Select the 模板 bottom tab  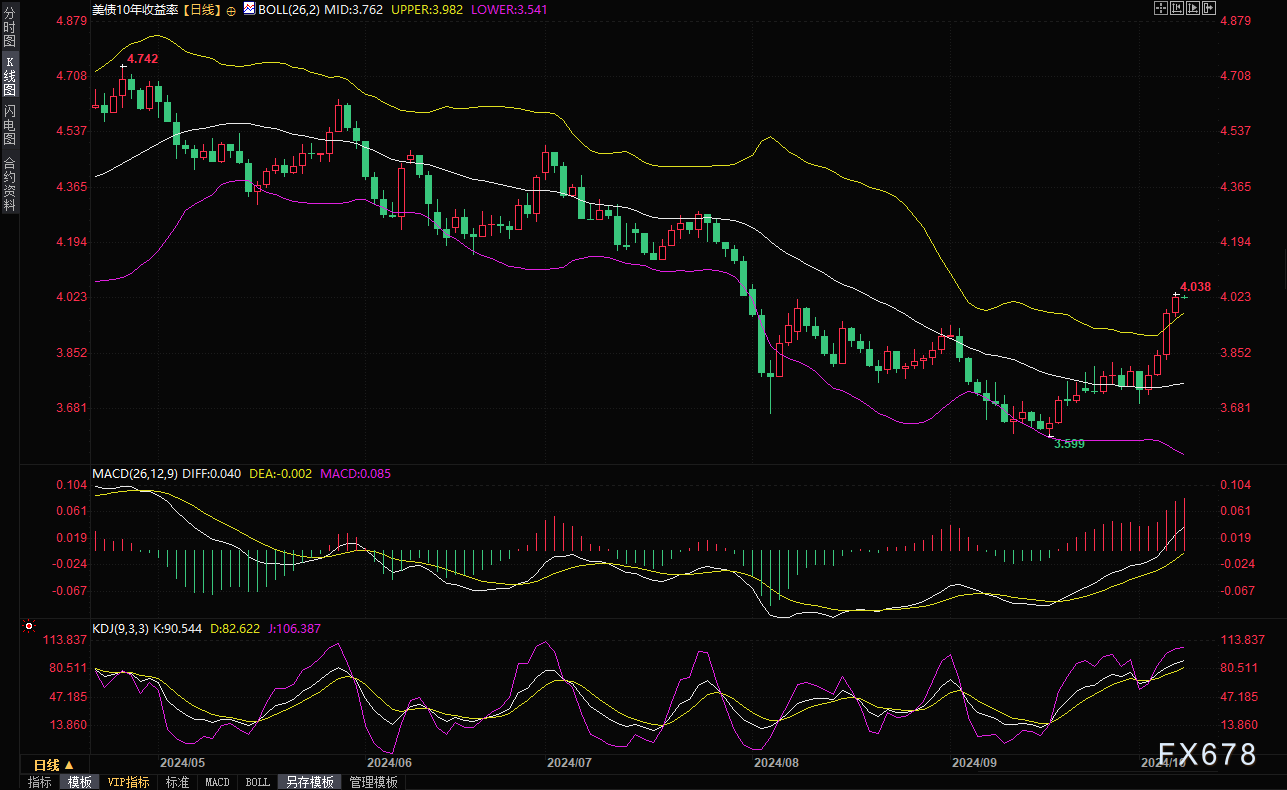[79, 782]
